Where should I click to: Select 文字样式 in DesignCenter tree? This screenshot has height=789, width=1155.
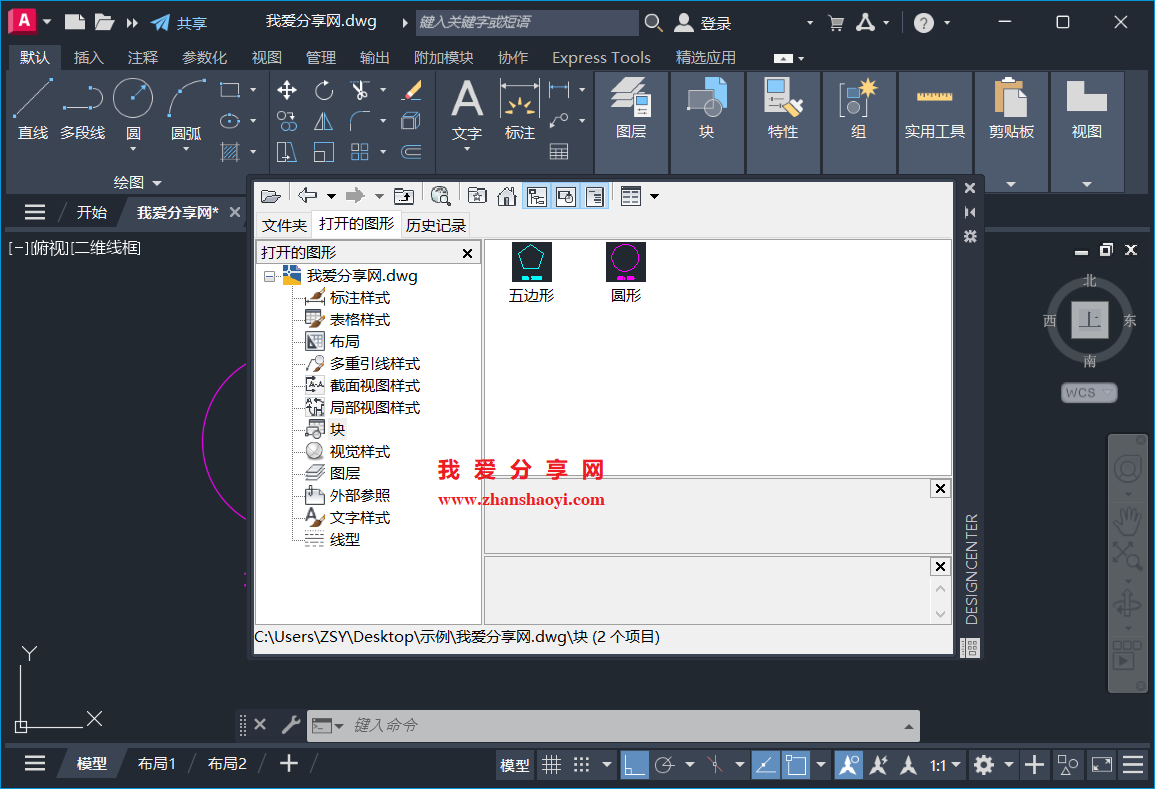[359, 517]
